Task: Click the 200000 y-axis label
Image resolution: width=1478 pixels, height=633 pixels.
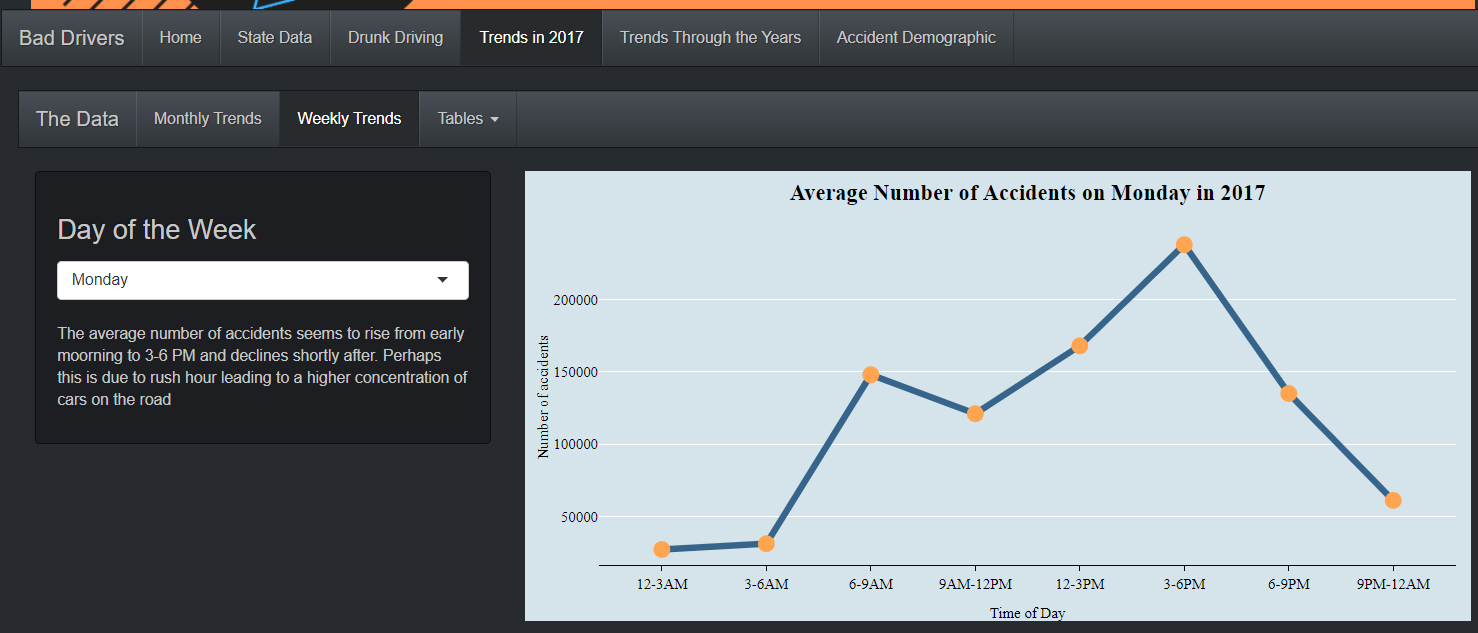Action: [576, 300]
